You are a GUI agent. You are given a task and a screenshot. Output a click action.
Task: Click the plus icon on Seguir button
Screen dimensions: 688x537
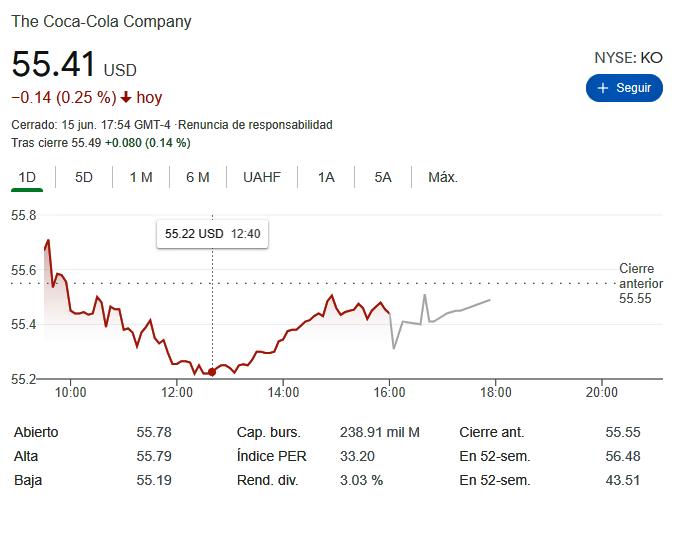click(603, 88)
